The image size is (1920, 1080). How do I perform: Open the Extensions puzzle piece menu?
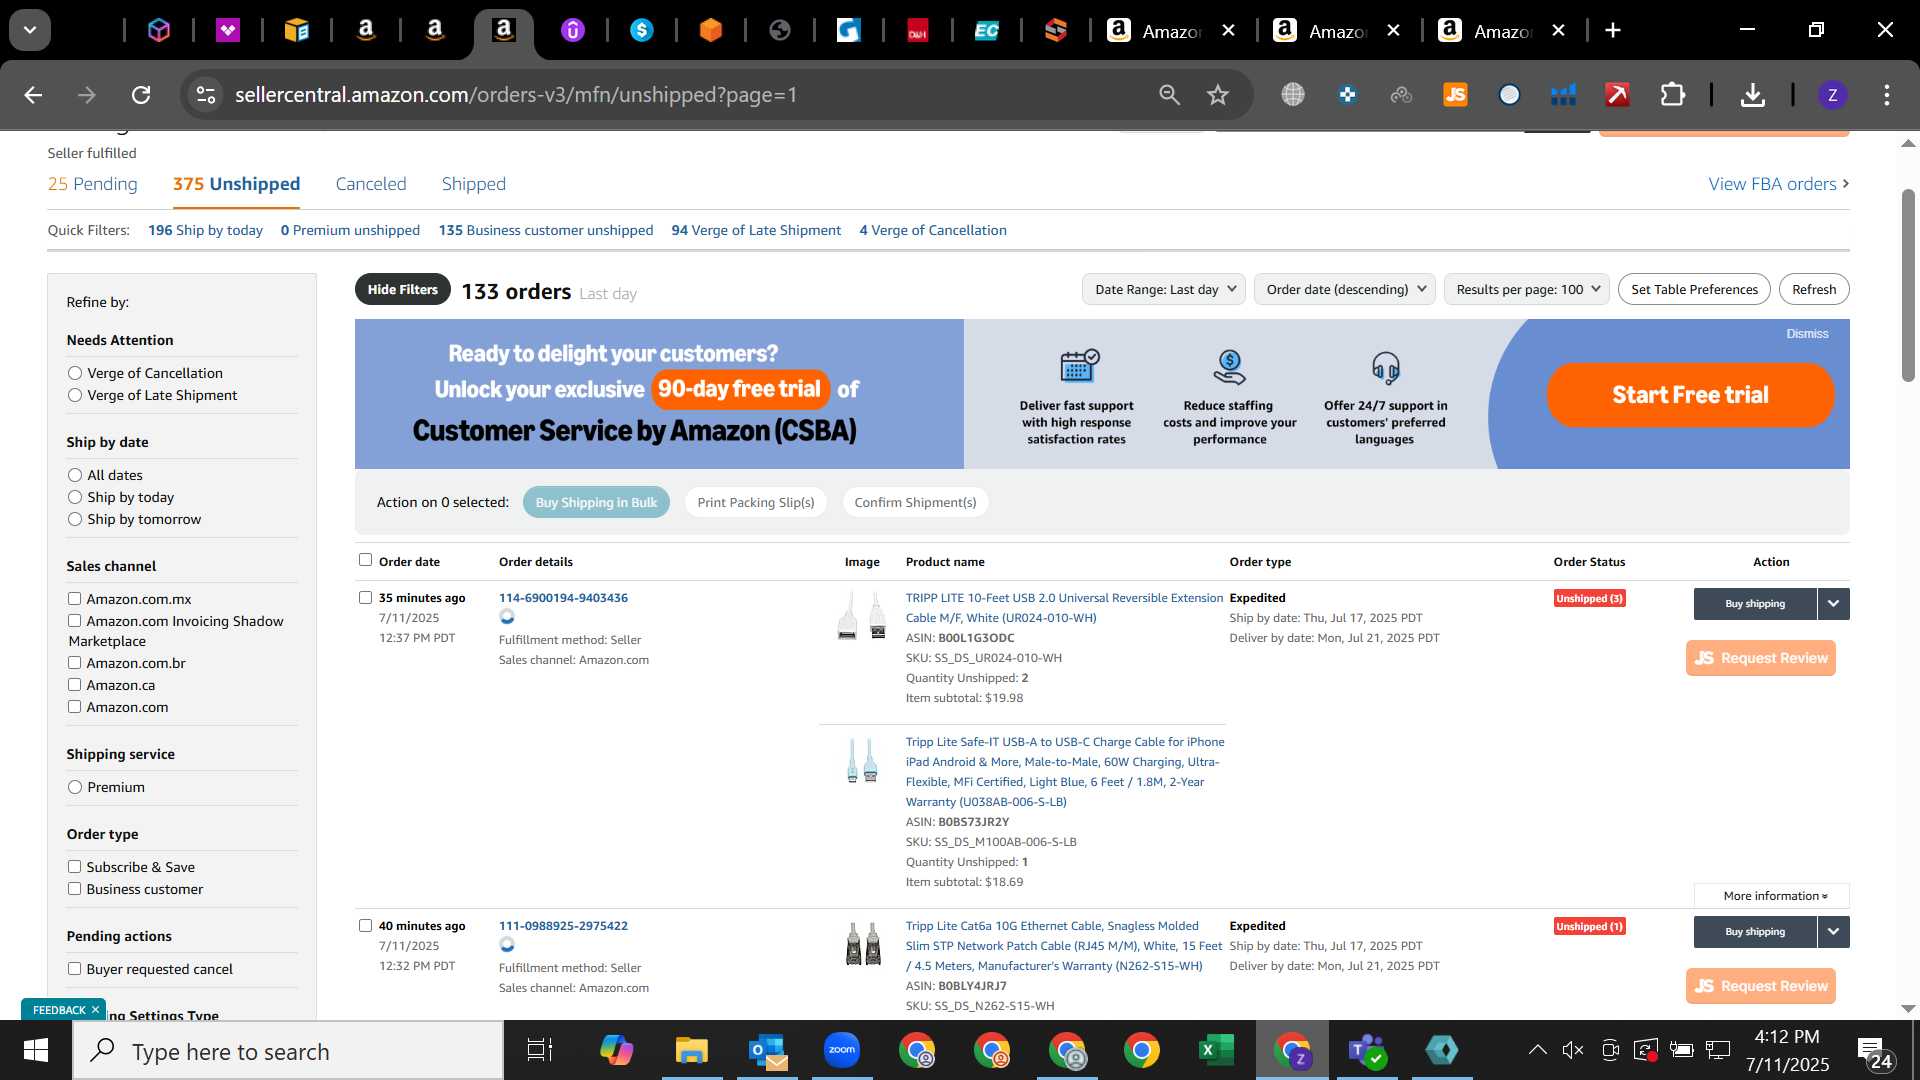click(1673, 95)
